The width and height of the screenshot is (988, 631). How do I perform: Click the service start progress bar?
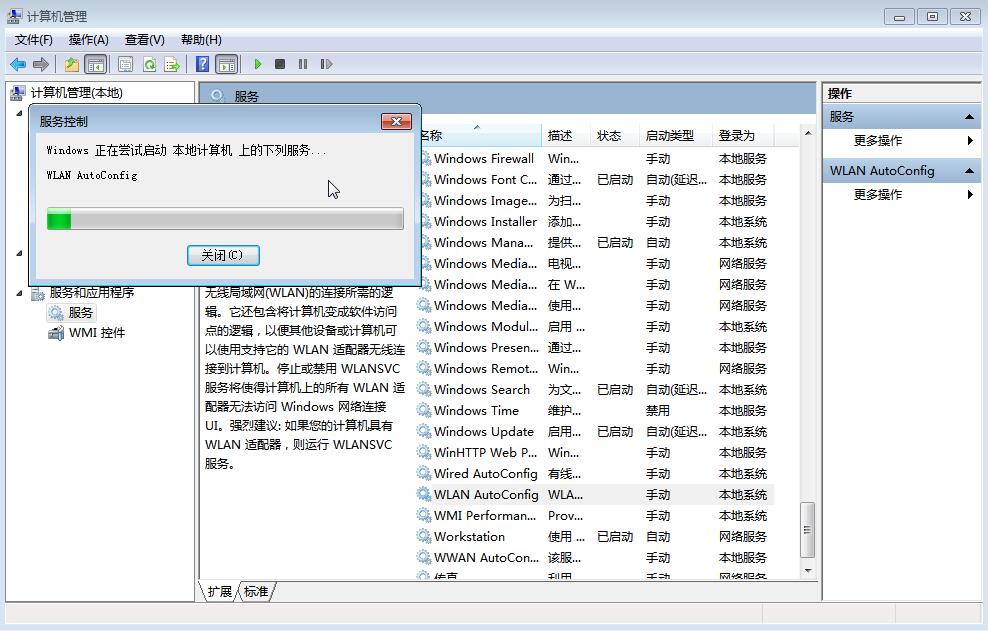pyautogui.click(x=225, y=219)
